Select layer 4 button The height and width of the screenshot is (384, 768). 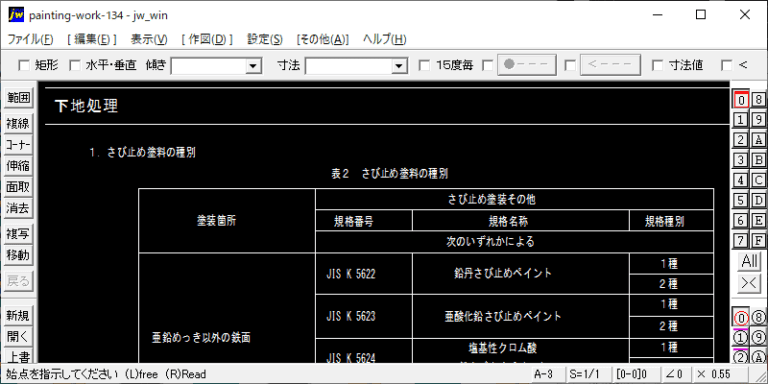(x=741, y=180)
